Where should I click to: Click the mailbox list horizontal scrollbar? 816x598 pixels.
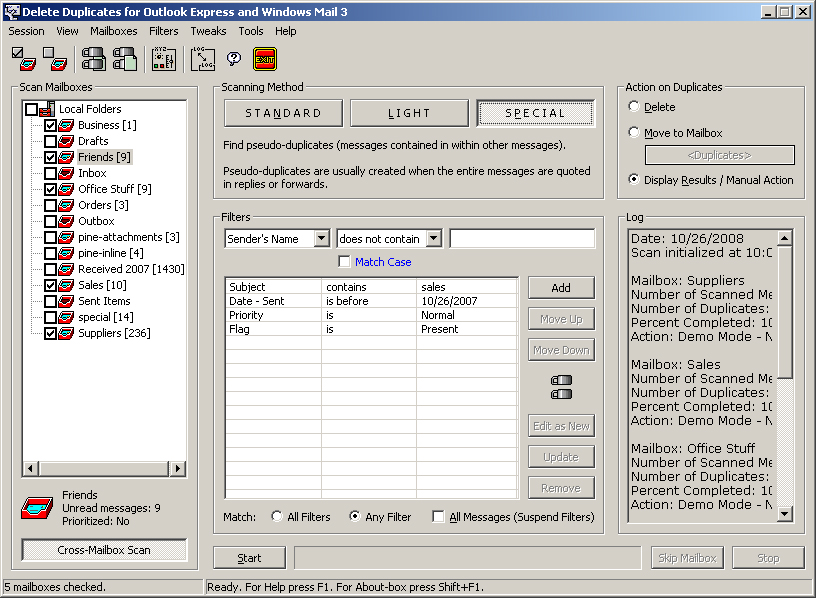pos(104,468)
